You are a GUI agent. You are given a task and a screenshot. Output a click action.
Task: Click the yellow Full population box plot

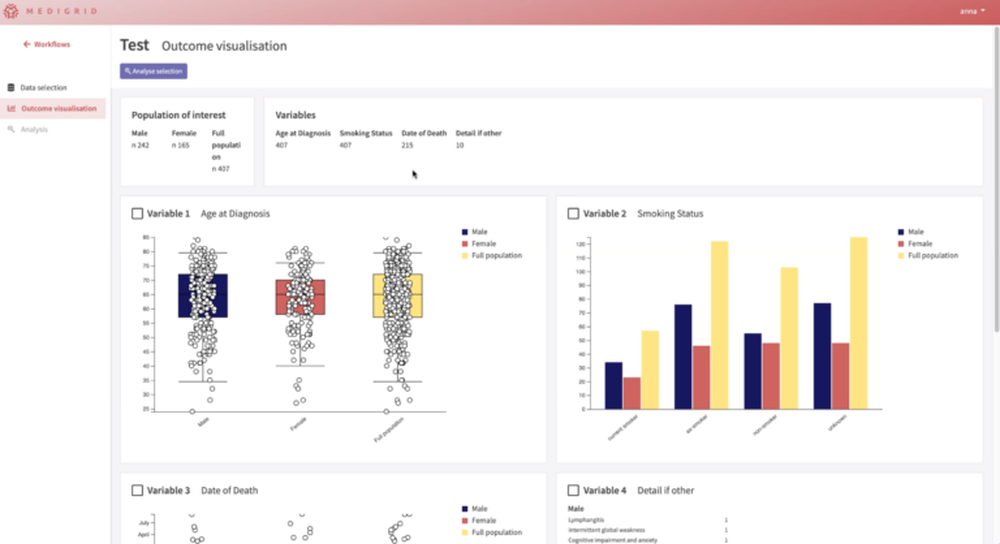pos(397,296)
